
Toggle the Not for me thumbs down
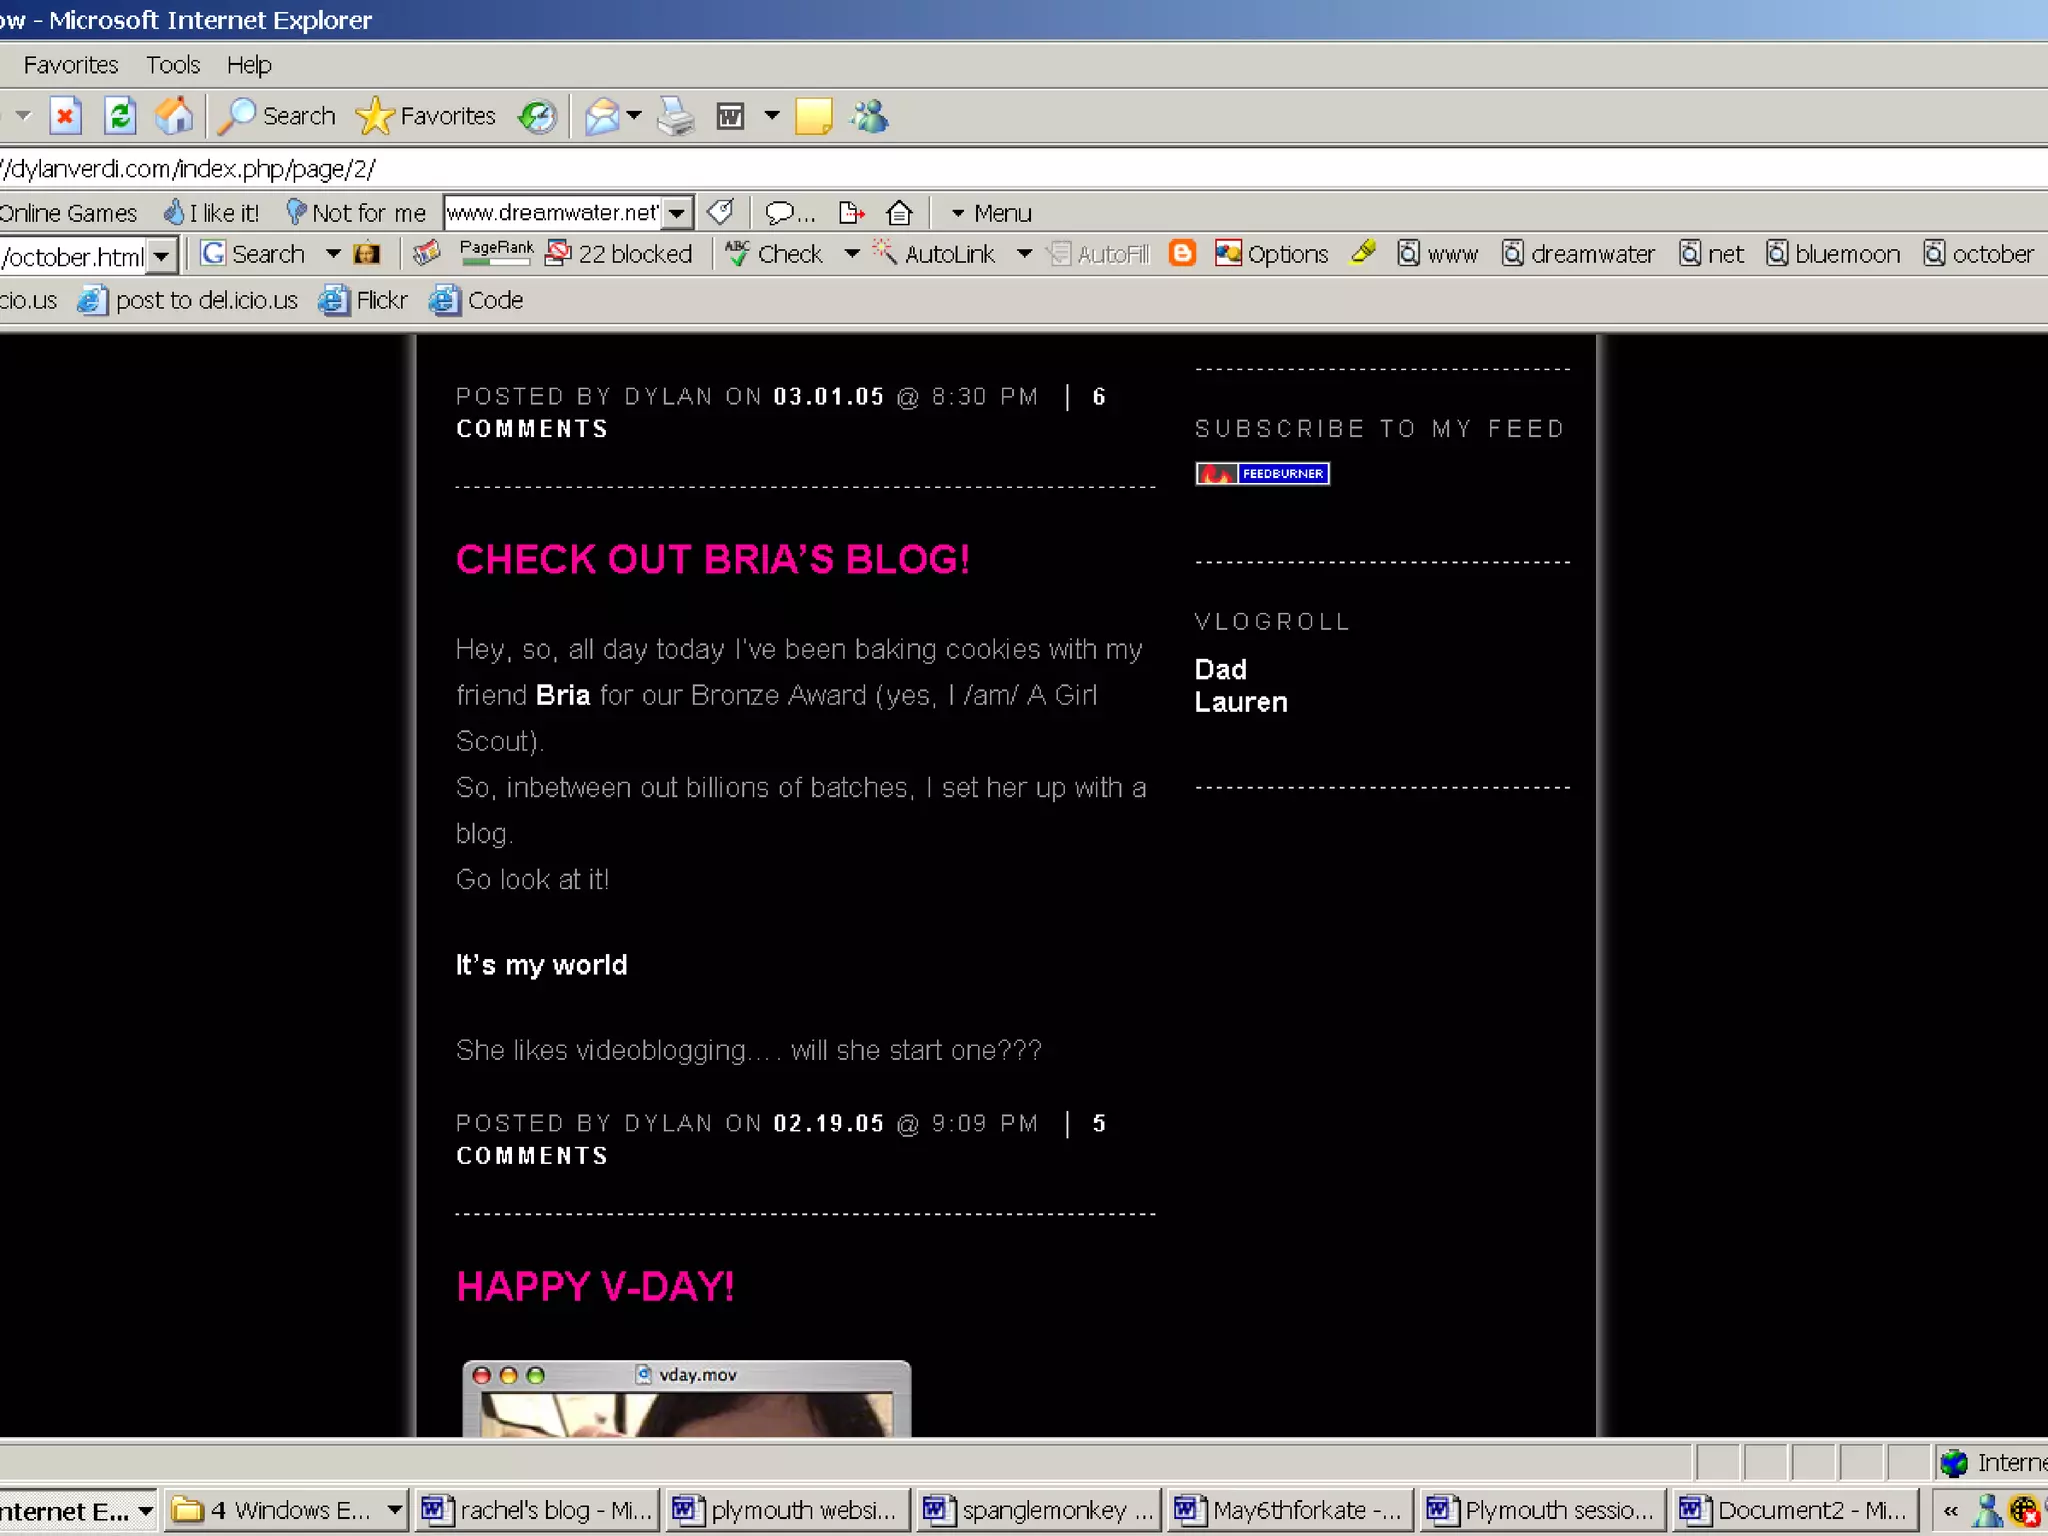(356, 213)
